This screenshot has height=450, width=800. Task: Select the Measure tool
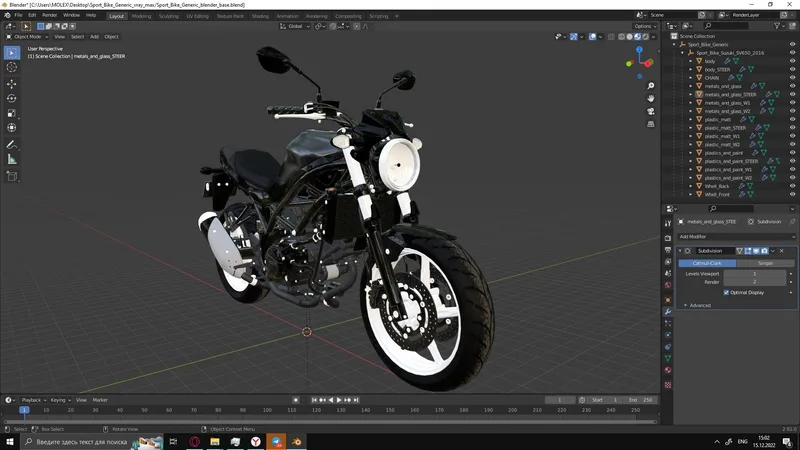tap(12, 160)
